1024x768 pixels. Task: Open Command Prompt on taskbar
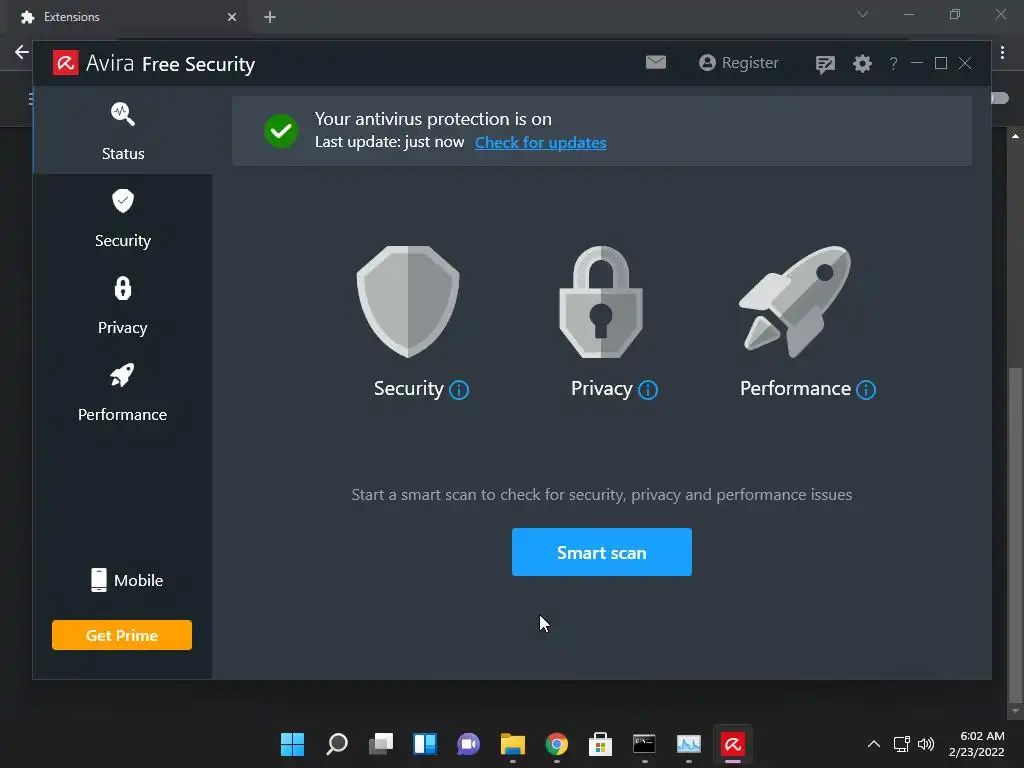(x=644, y=744)
